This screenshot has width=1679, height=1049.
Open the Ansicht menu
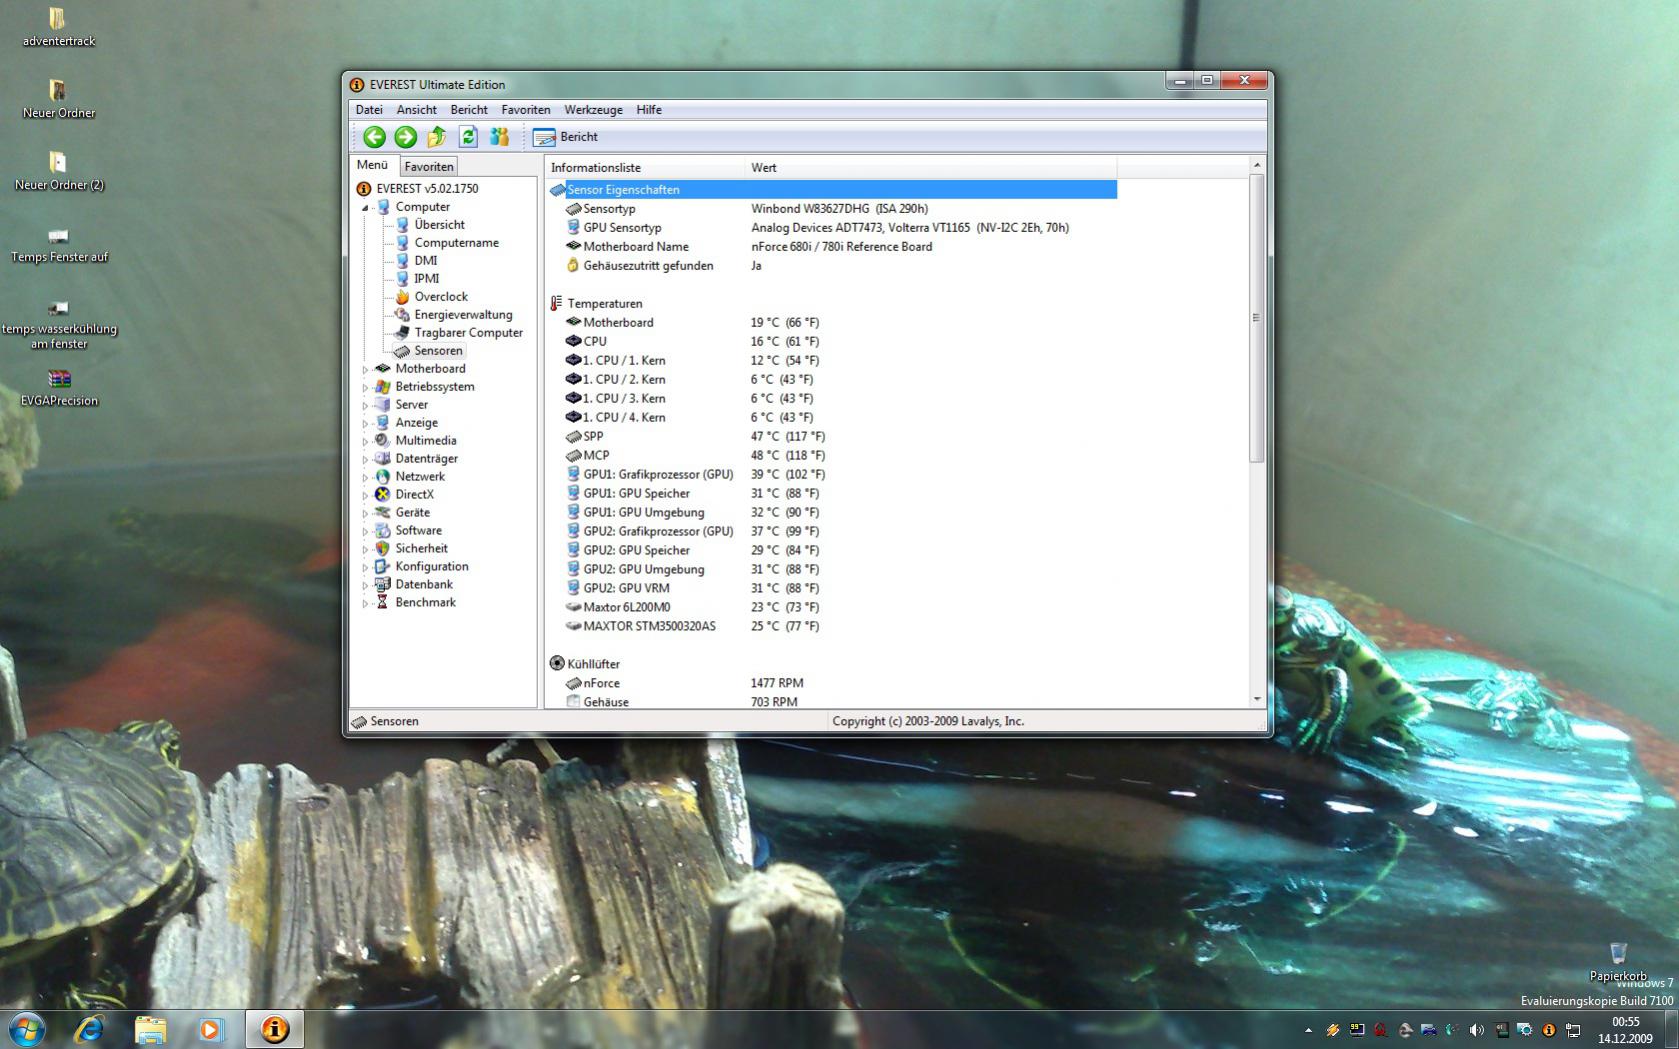pos(416,110)
